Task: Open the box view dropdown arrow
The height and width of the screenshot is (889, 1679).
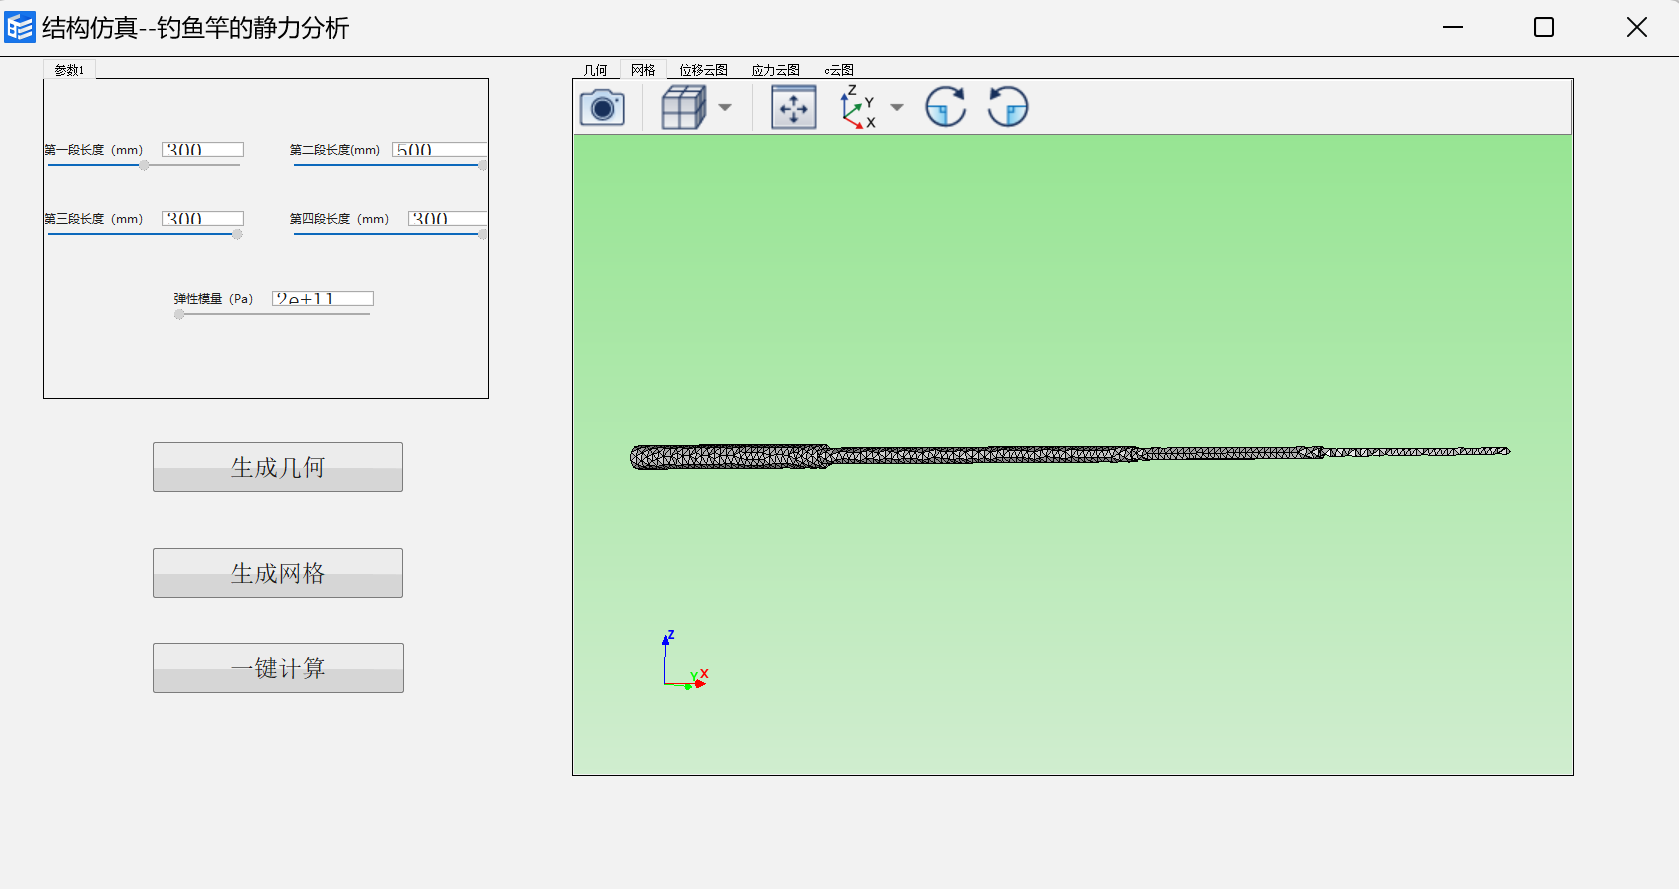Action: pyautogui.click(x=725, y=107)
